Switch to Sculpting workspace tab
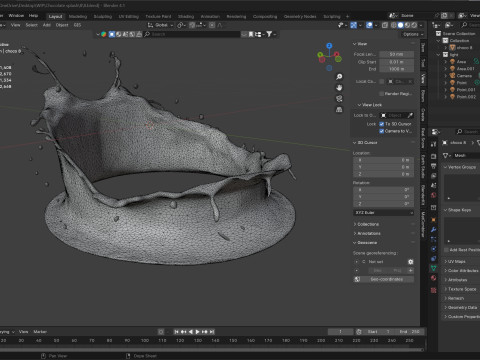The image size is (480, 360). coord(103,16)
